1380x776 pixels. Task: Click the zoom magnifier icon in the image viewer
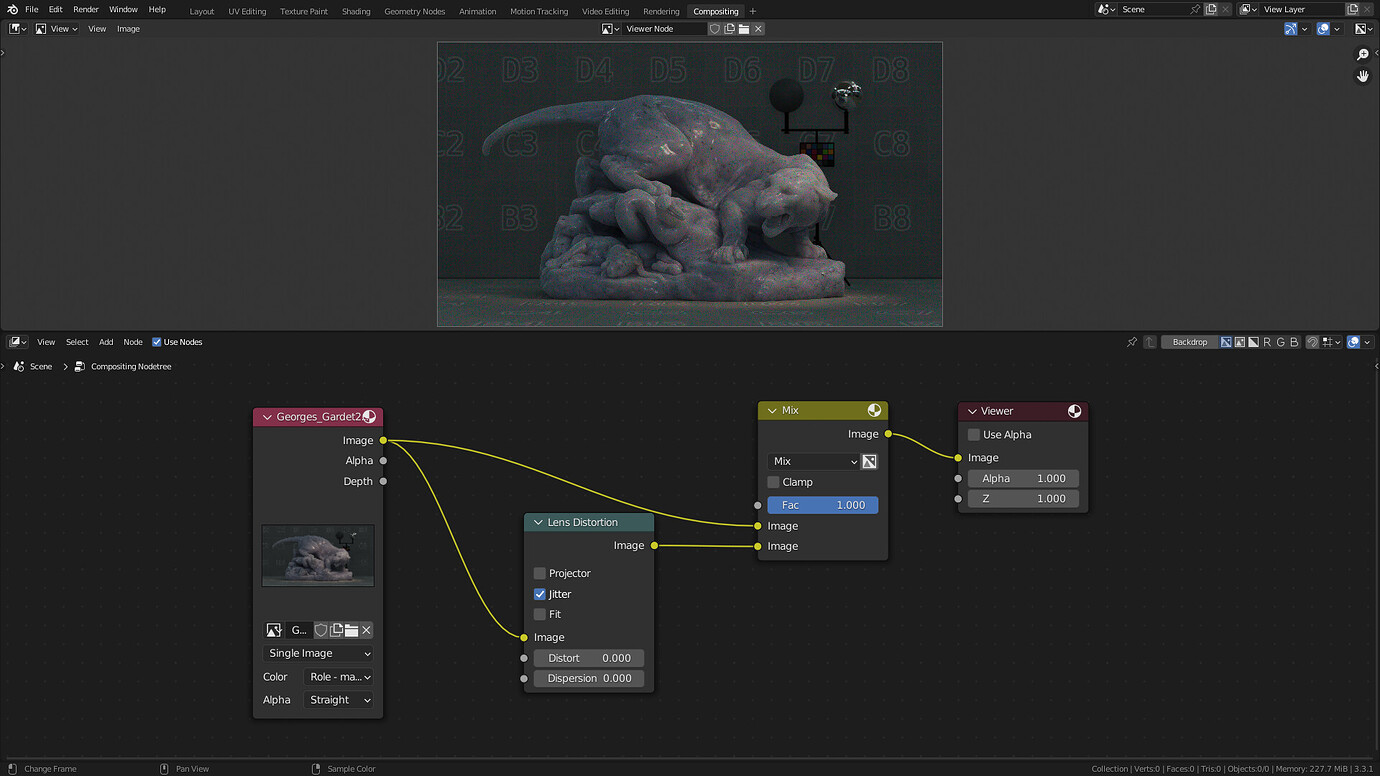[1362, 55]
